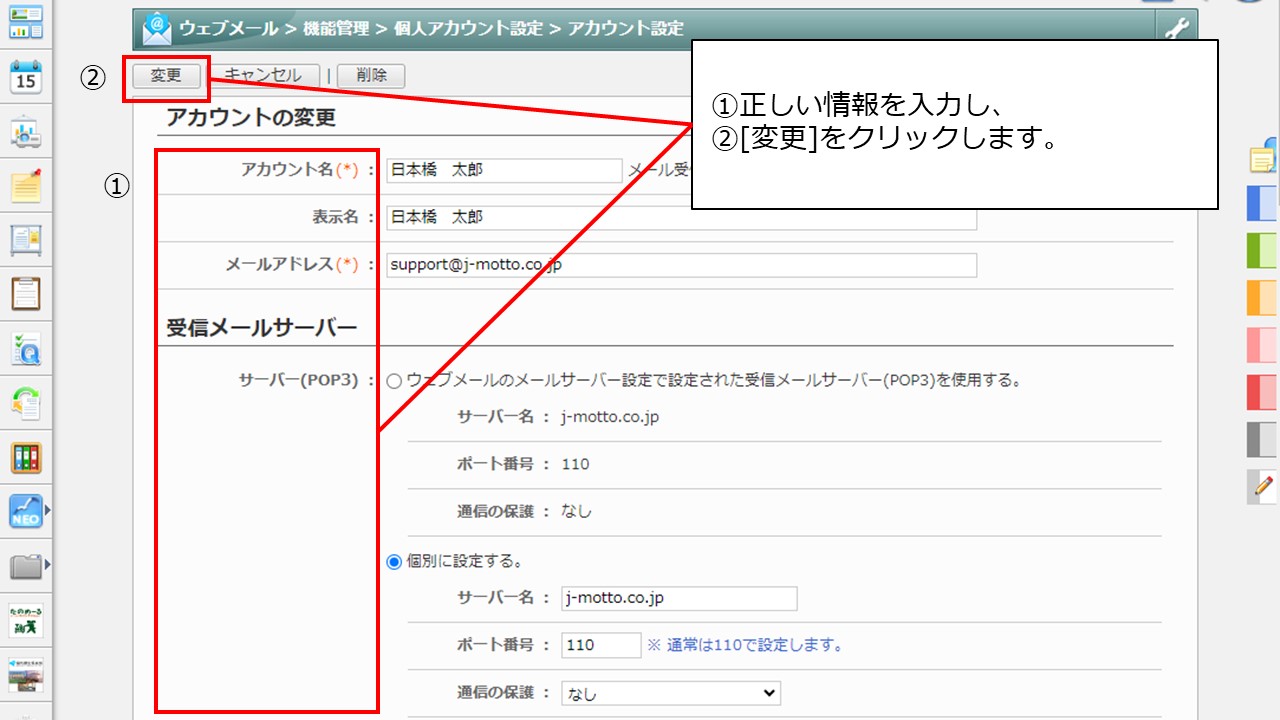
Task: Click the 'キャンセル' button
Action: click(x=262, y=75)
